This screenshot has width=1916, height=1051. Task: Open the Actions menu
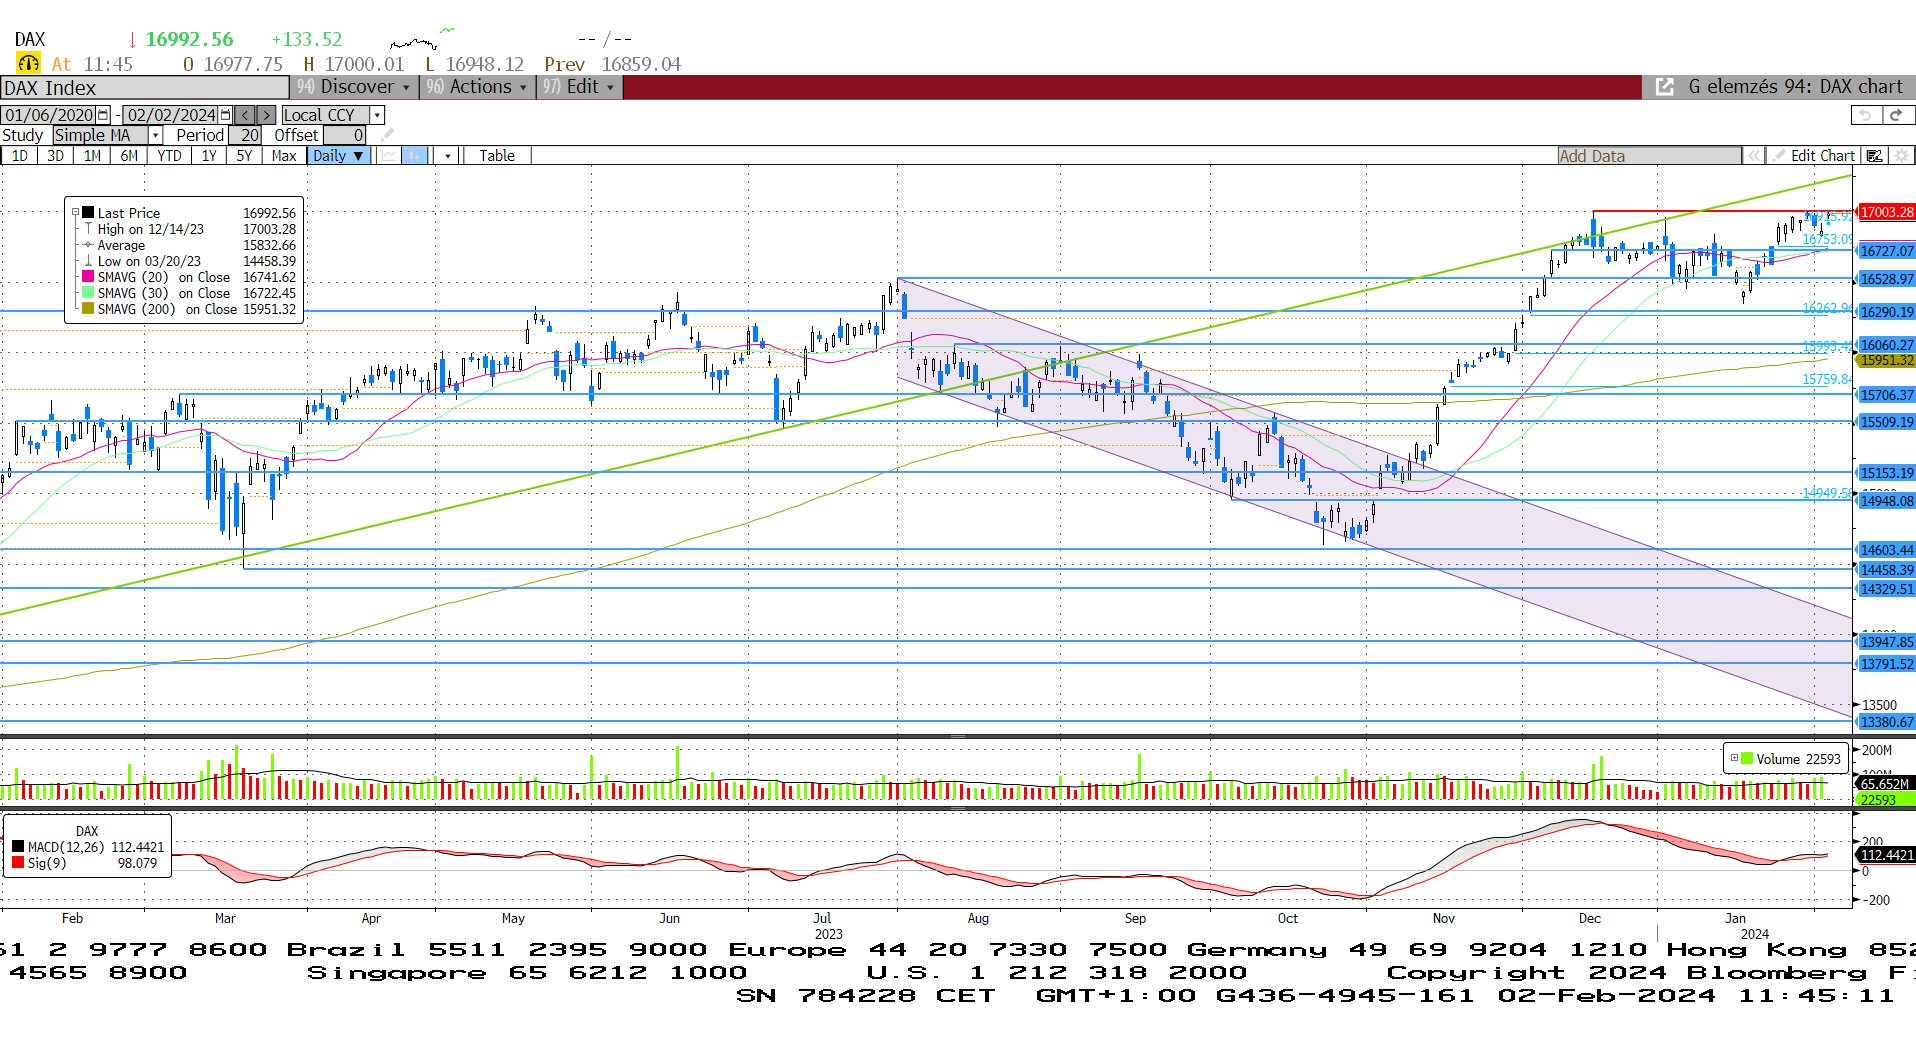click(x=476, y=87)
